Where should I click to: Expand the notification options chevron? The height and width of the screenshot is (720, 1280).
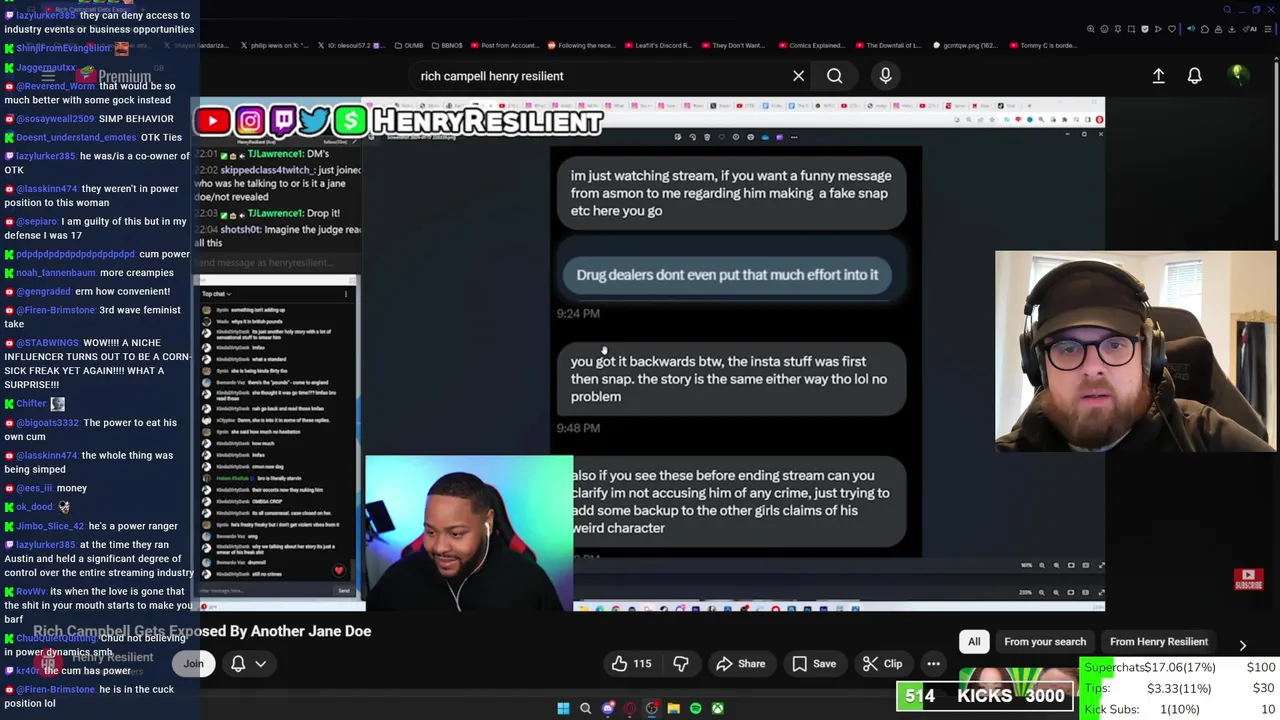coord(261,663)
